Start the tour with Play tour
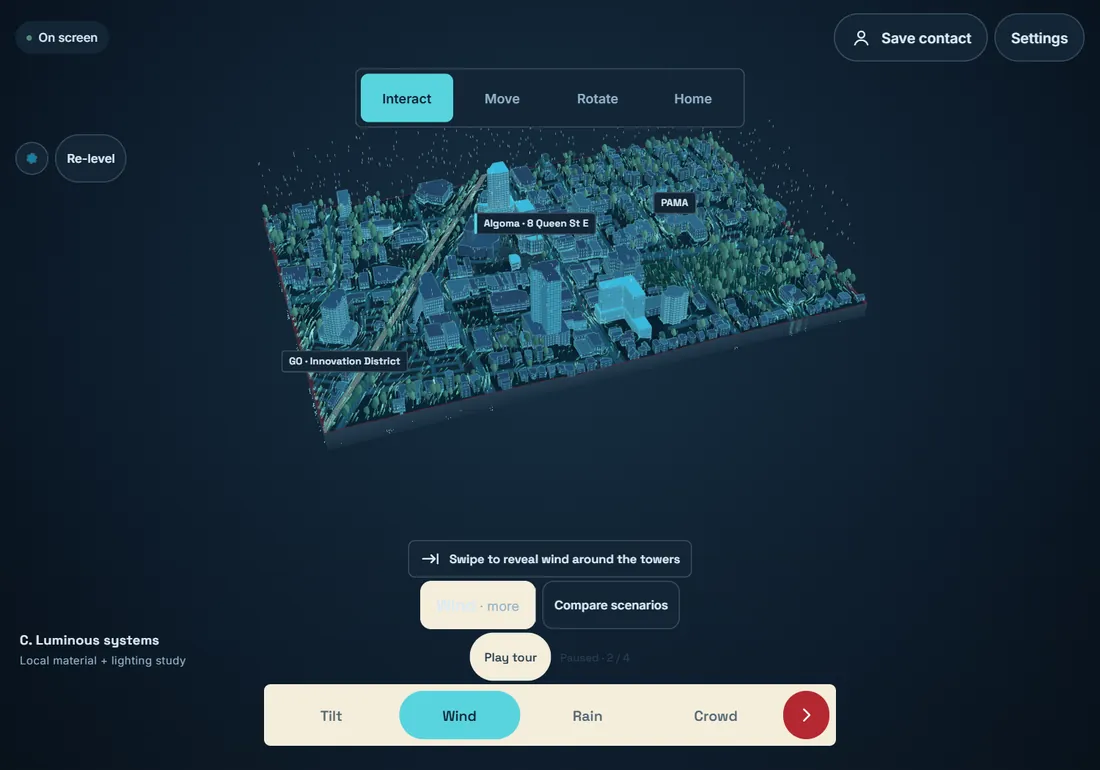The width and height of the screenshot is (1100, 770). 510,657
